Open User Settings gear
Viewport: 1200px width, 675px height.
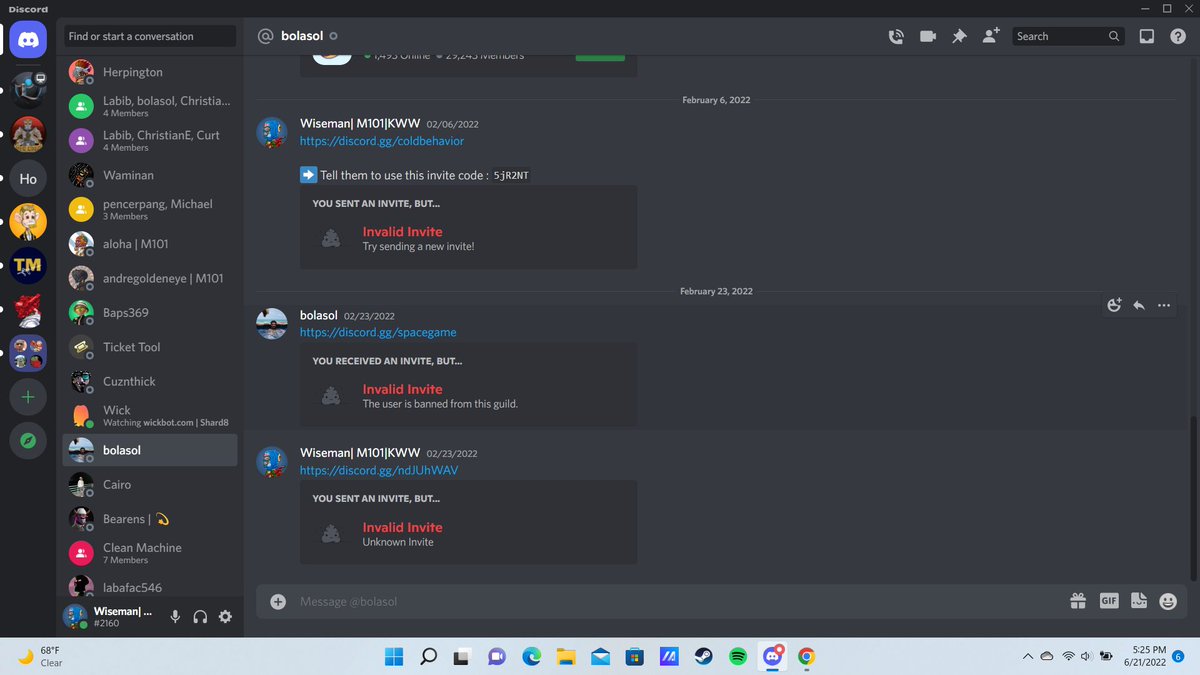coord(225,617)
